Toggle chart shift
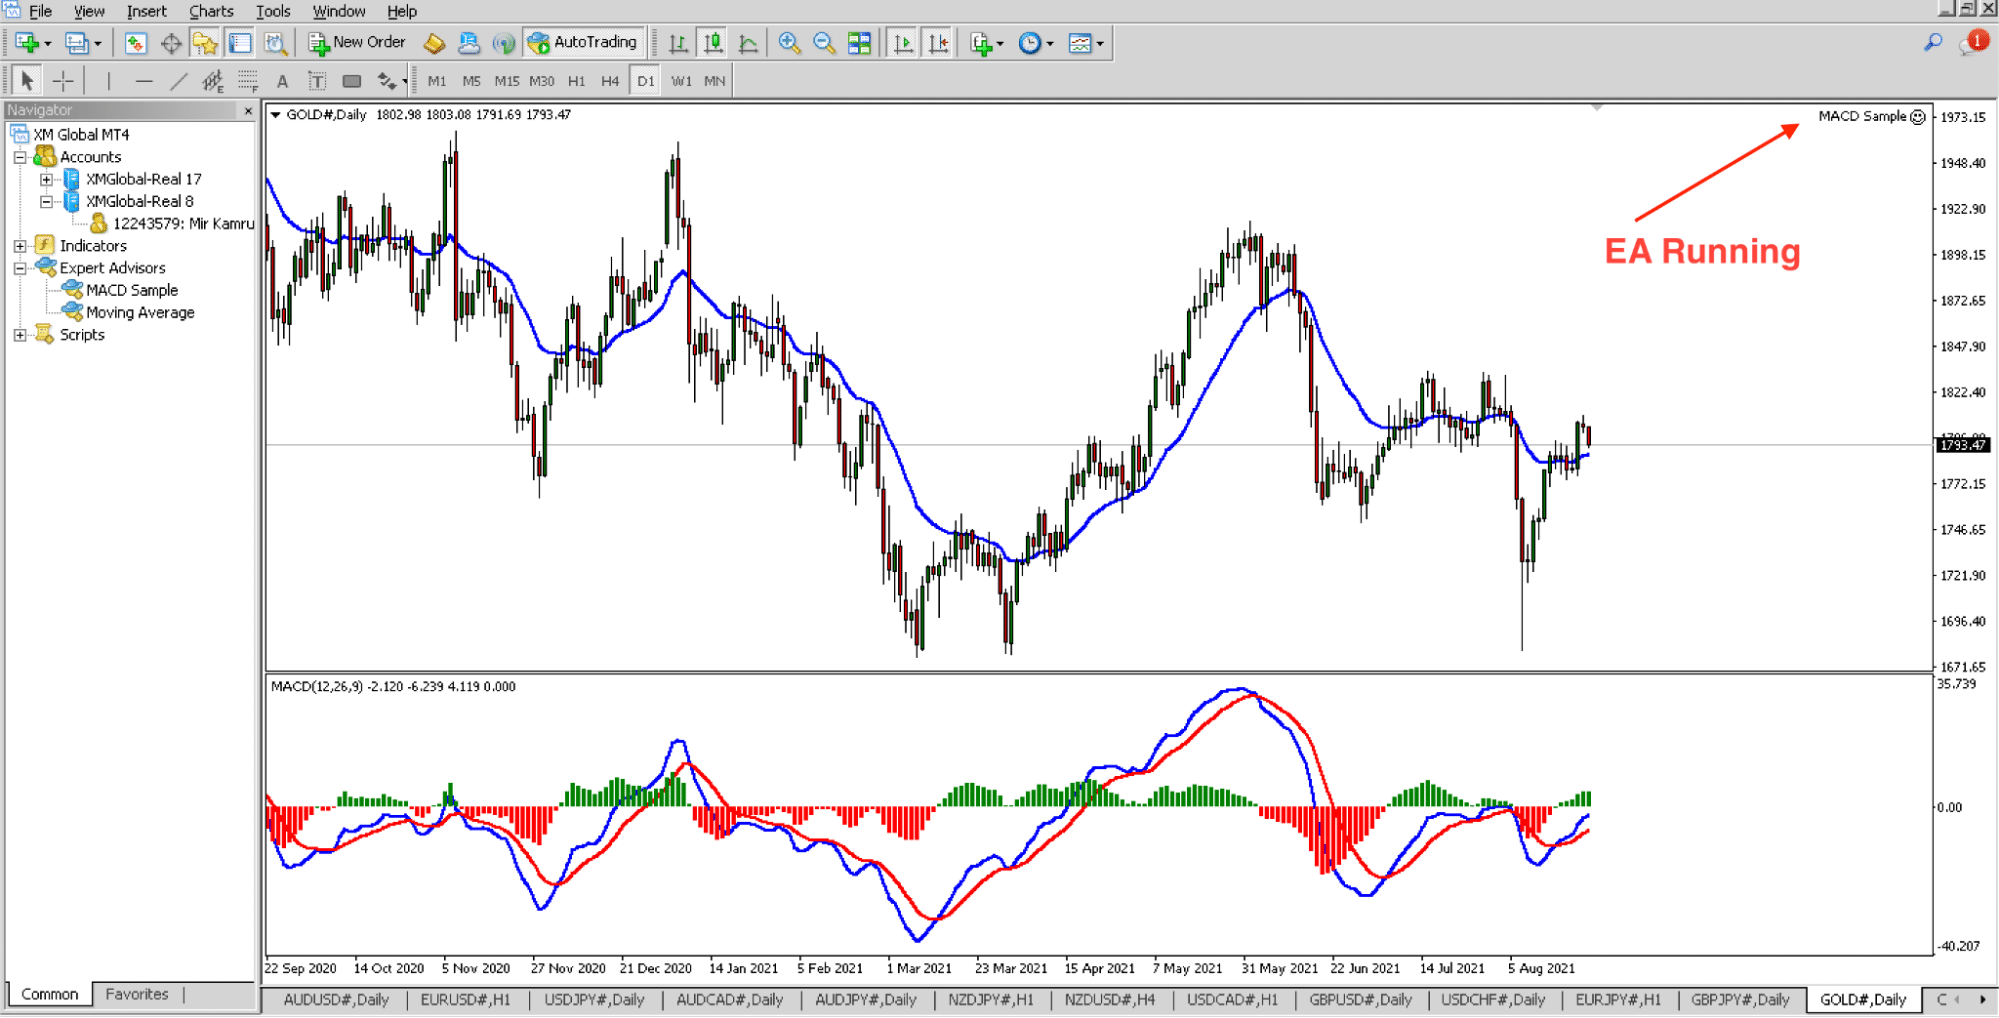 [938, 43]
